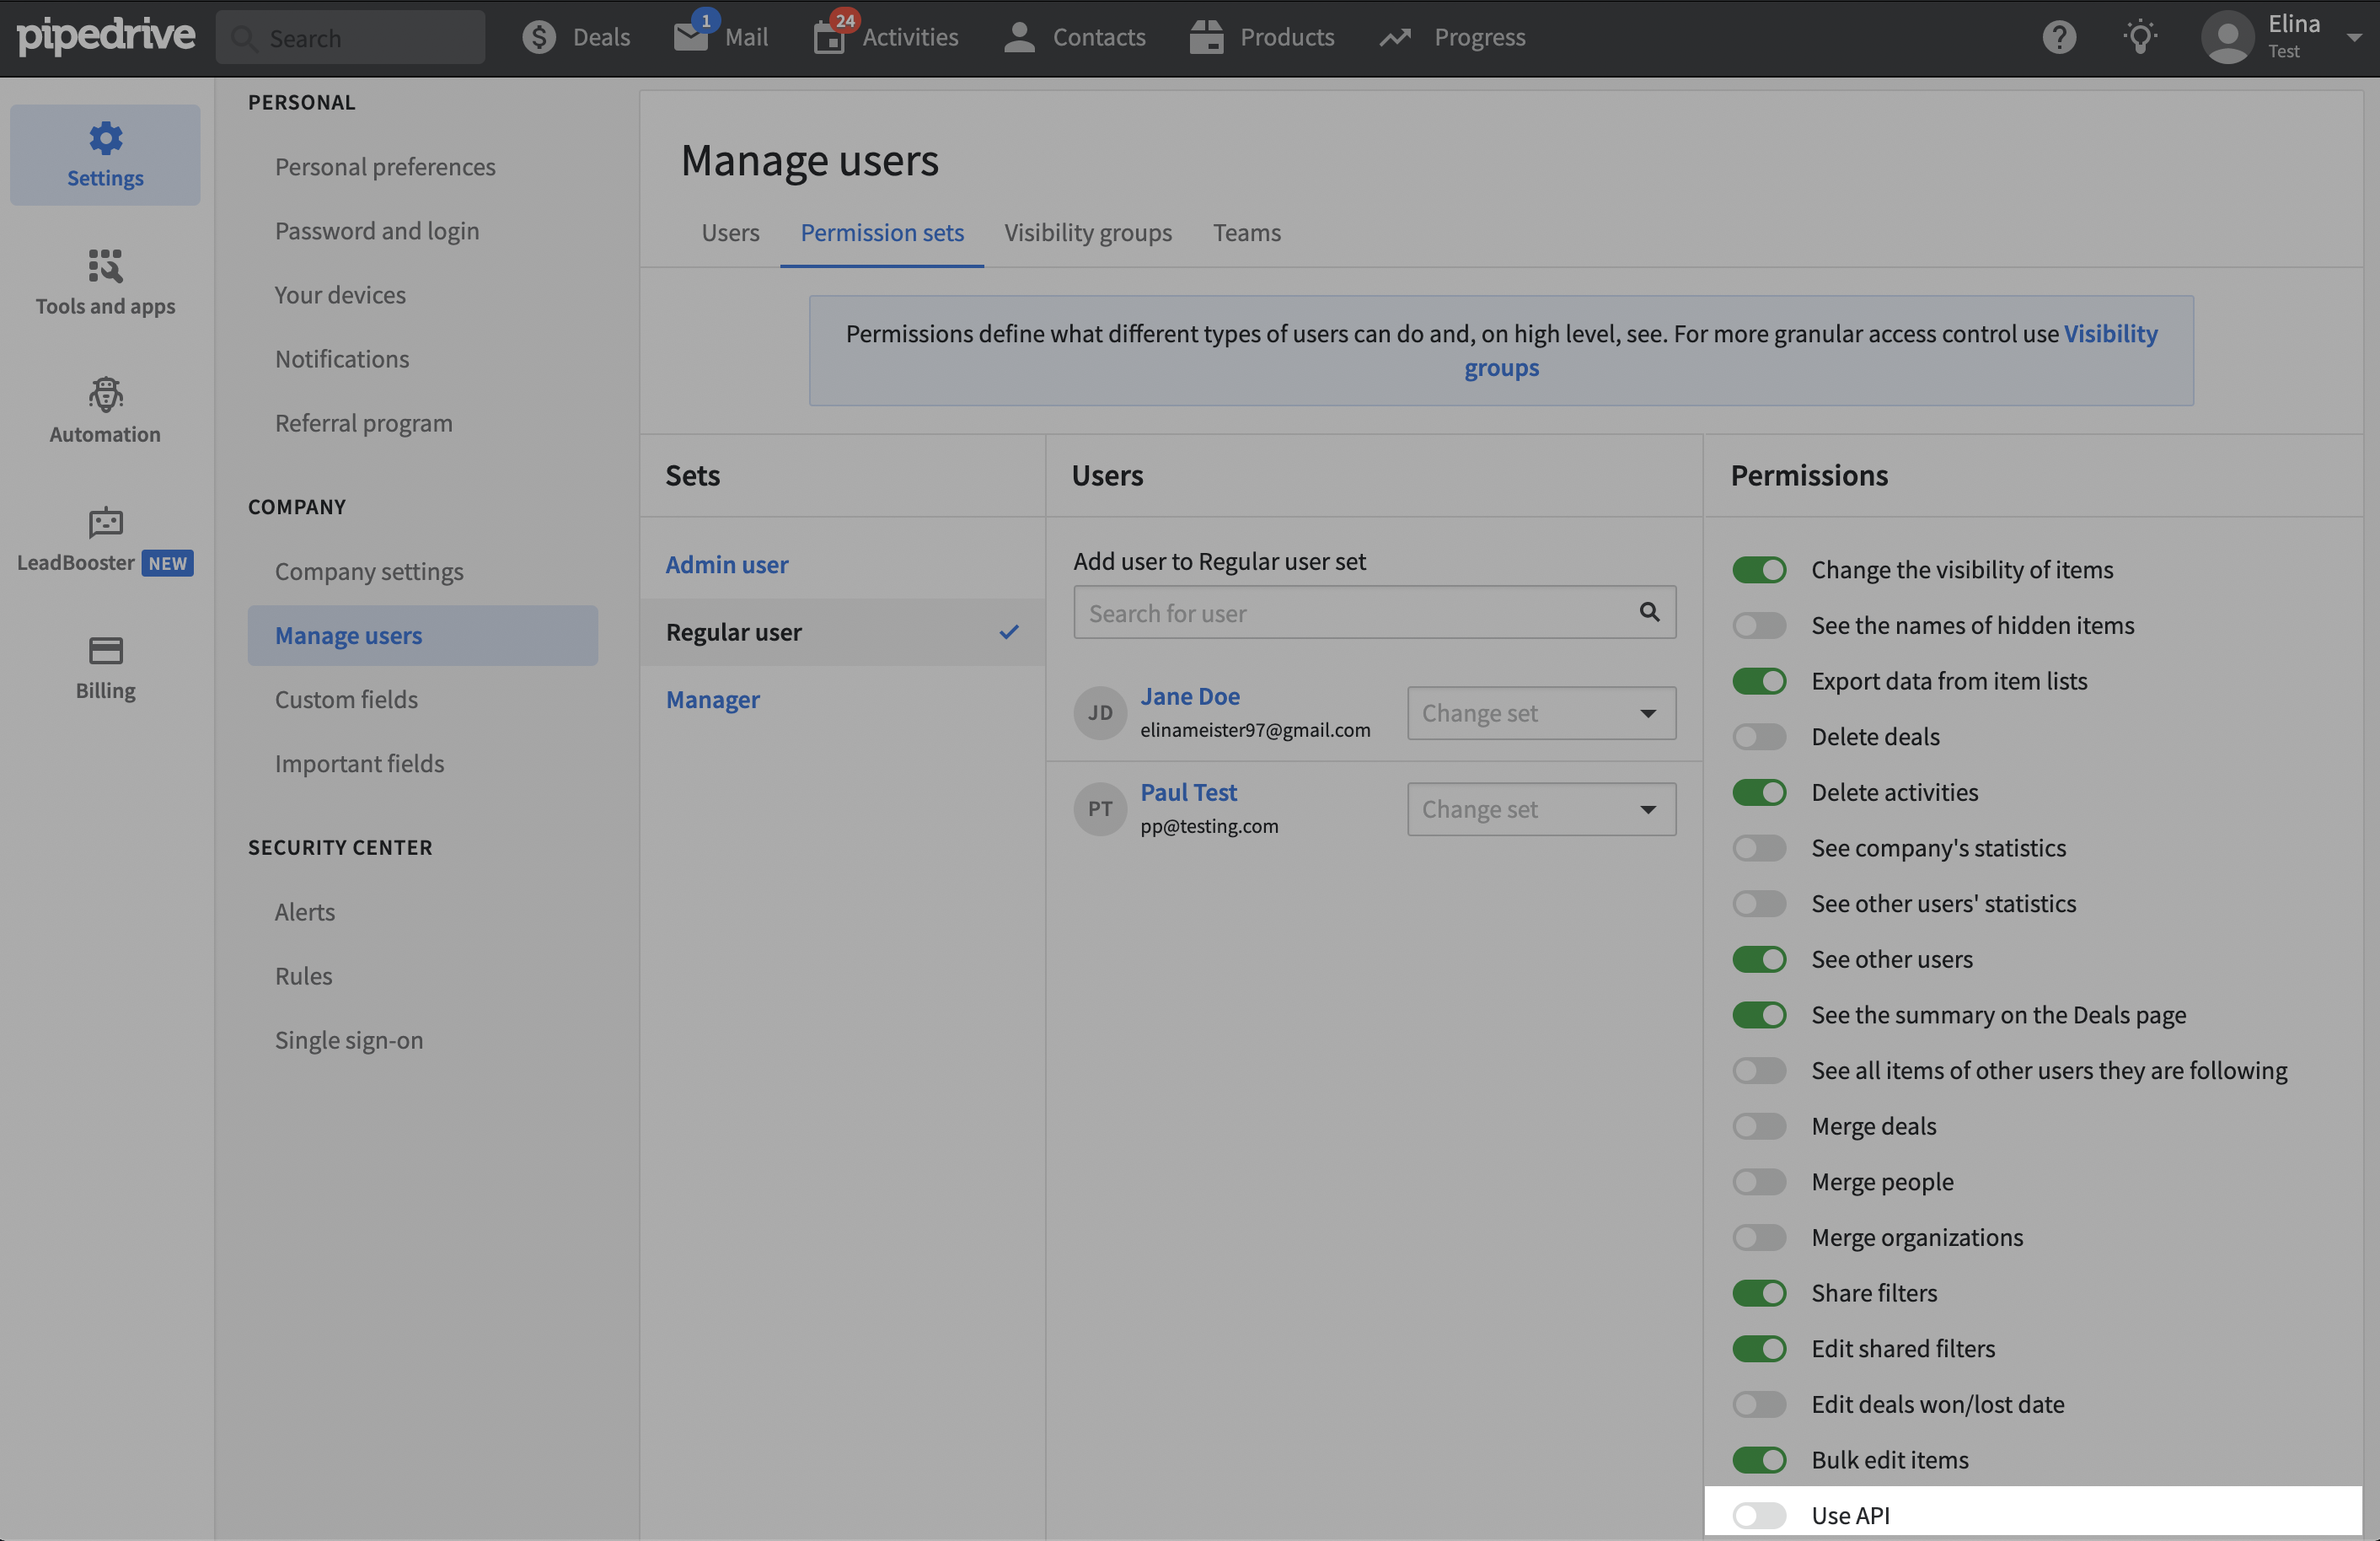The height and width of the screenshot is (1541, 2380).
Task: Enable the Delete deals permission
Action: [x=1758, y=736]
